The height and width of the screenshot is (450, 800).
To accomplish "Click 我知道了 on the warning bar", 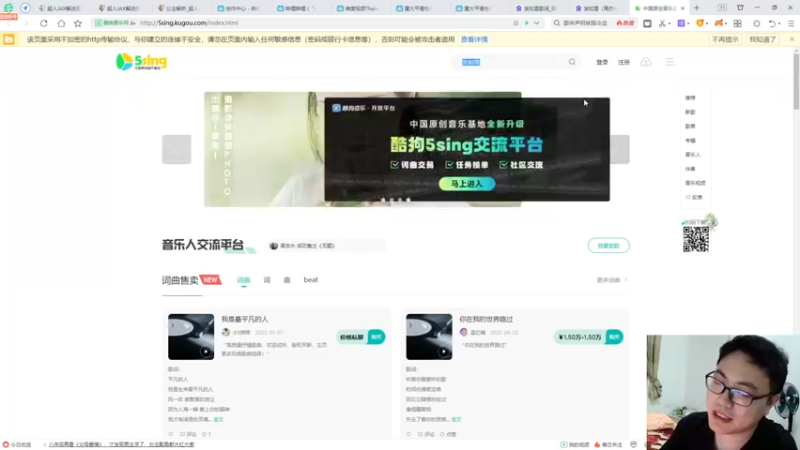I will click(762, 39).
